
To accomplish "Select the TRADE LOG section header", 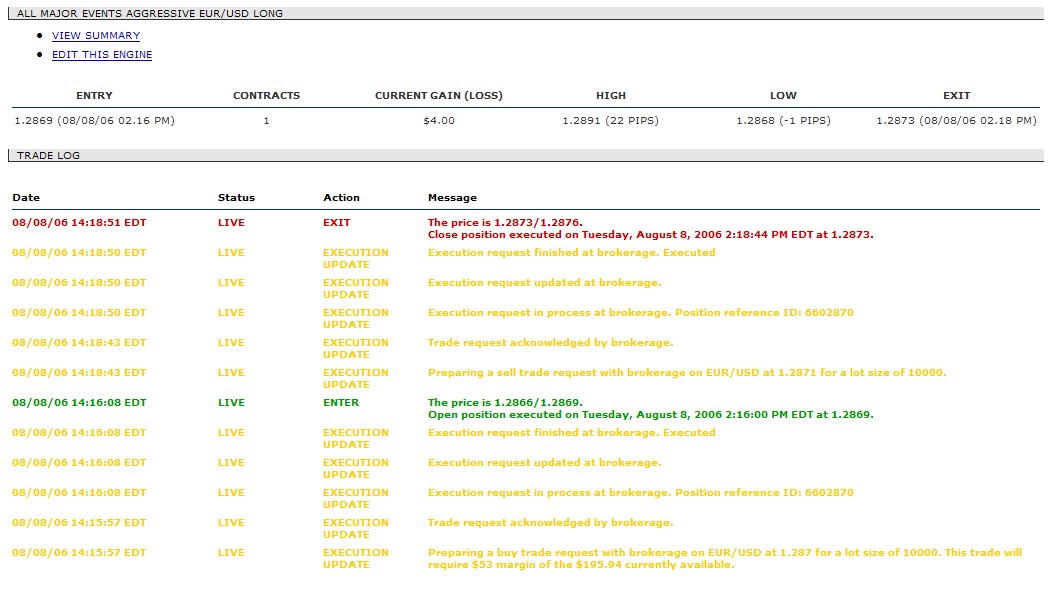I will [x=48, y=156].
